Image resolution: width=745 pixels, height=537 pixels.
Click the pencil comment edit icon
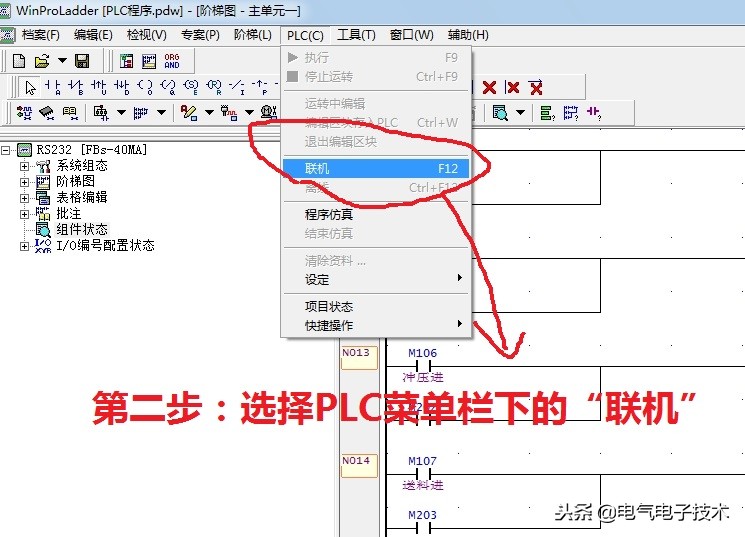[189, 113]
